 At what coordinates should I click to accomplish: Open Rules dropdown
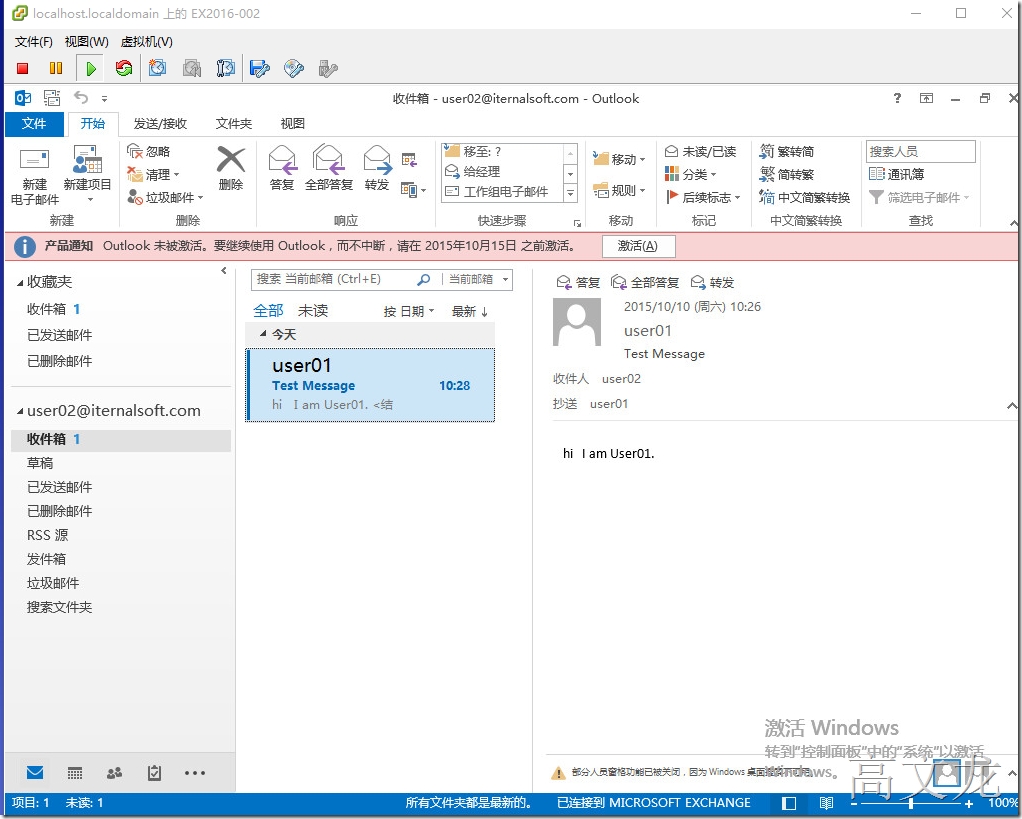pyautogui.click(x=619, y=190)
